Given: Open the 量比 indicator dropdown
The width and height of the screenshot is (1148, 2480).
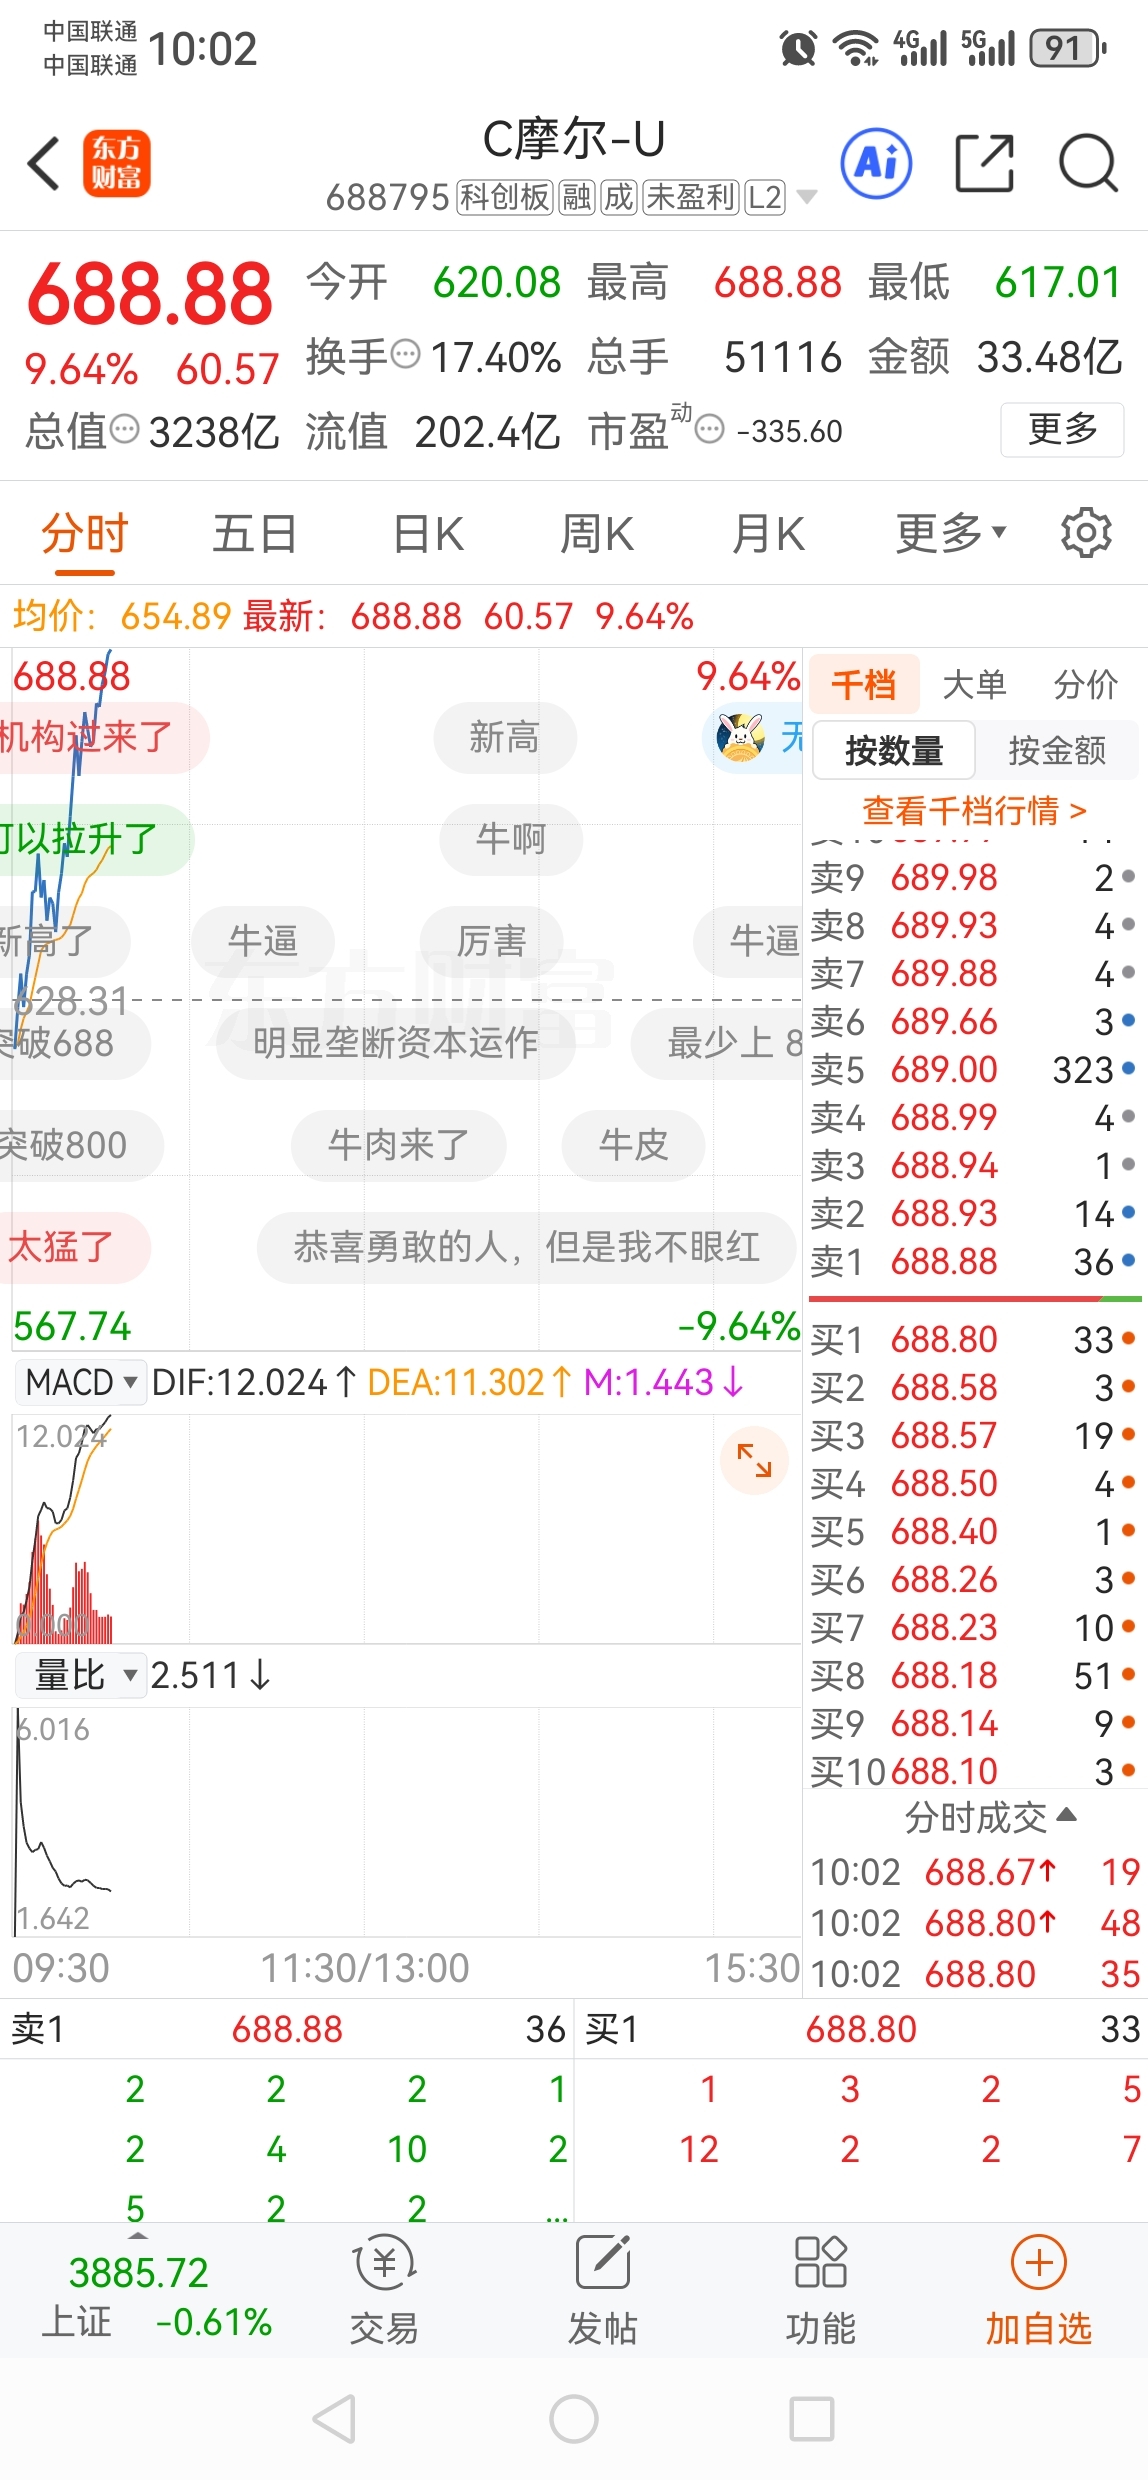Looking at the screenshot, I should [80, 1674].
